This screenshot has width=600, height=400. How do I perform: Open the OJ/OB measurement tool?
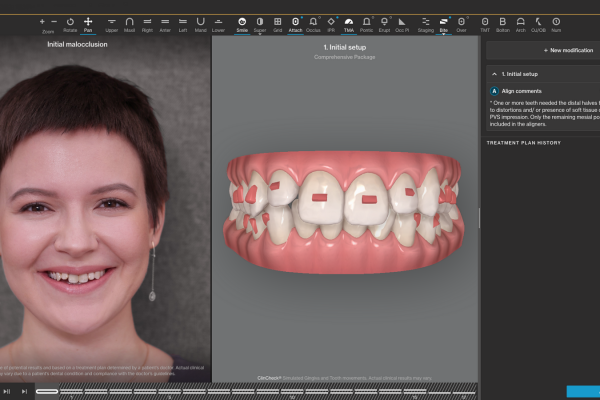(538, 24)
